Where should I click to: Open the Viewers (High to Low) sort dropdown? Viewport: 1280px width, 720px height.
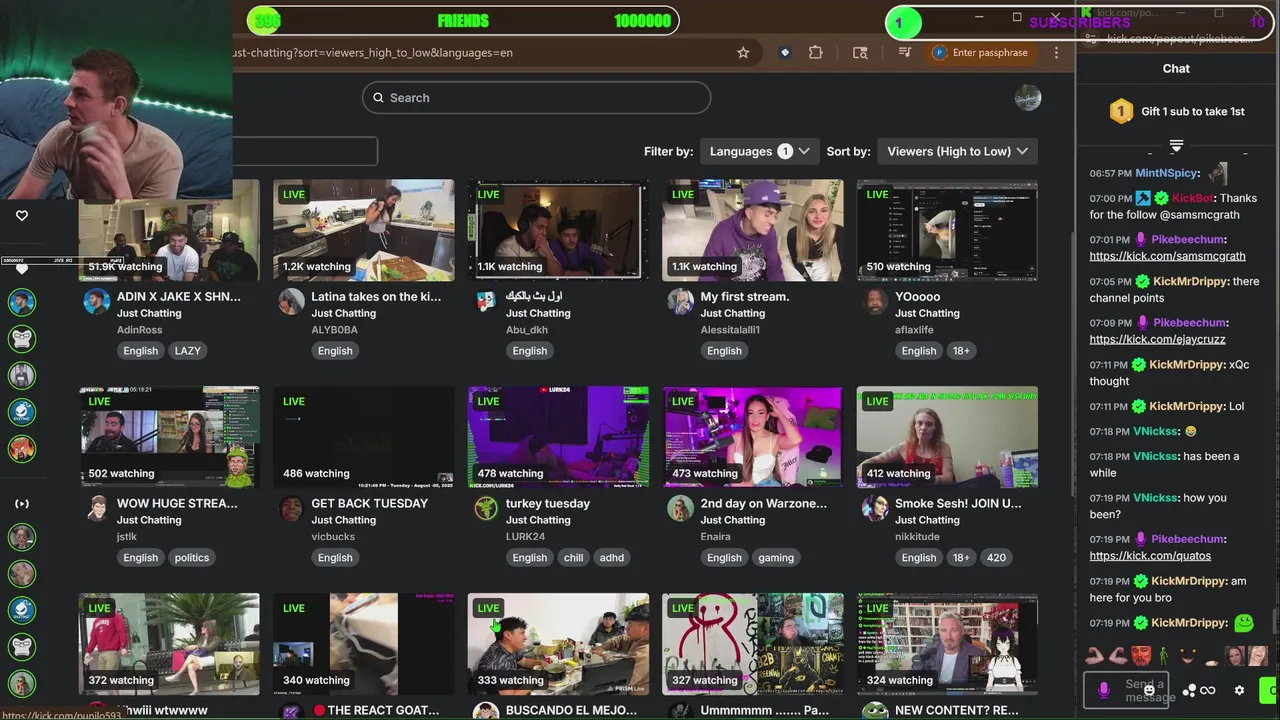(957, 151)
